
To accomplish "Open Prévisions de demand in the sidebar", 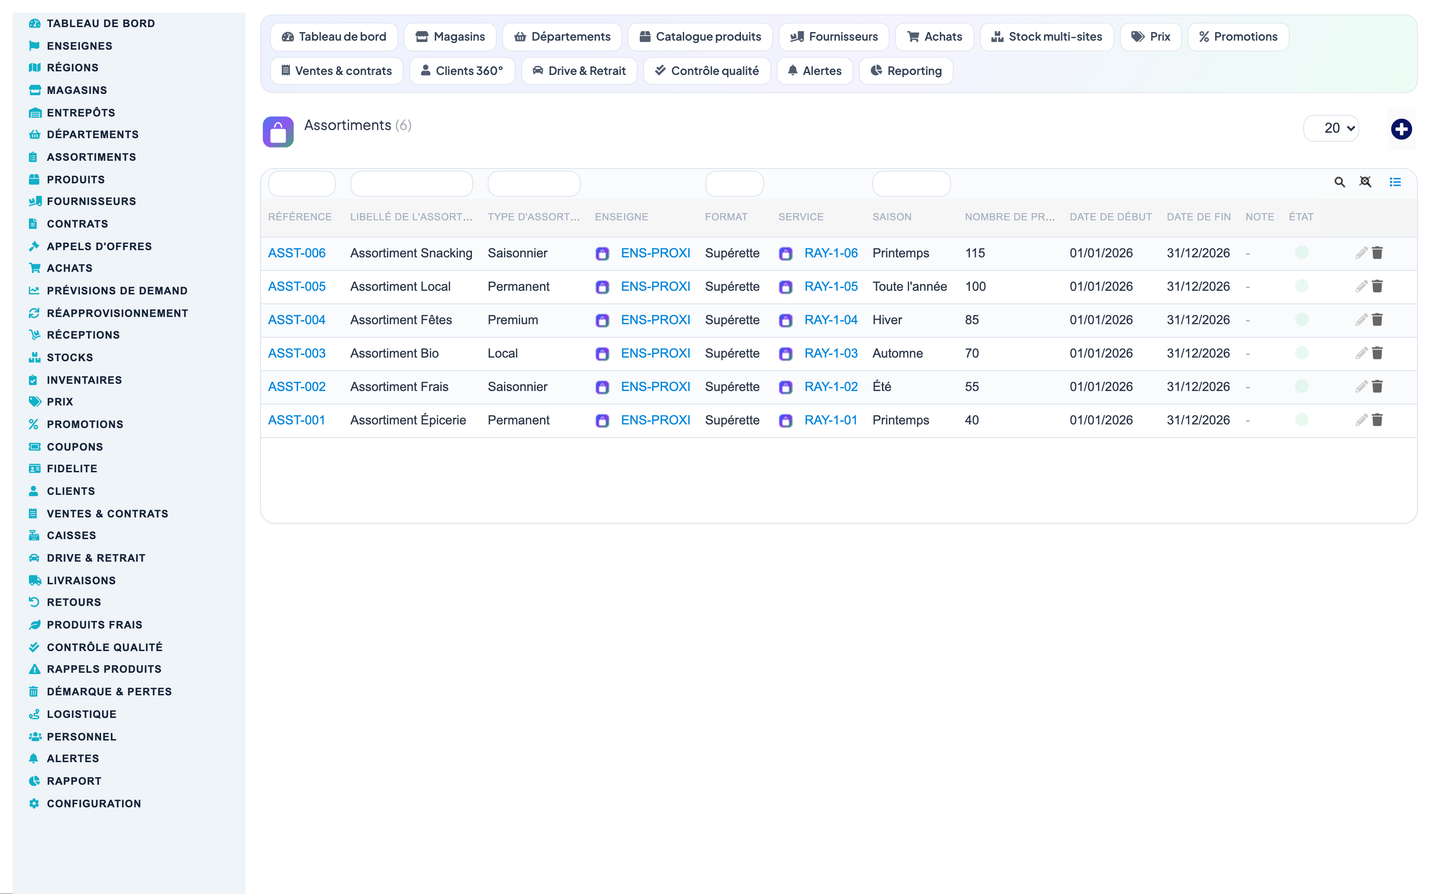I will [117, 291].
